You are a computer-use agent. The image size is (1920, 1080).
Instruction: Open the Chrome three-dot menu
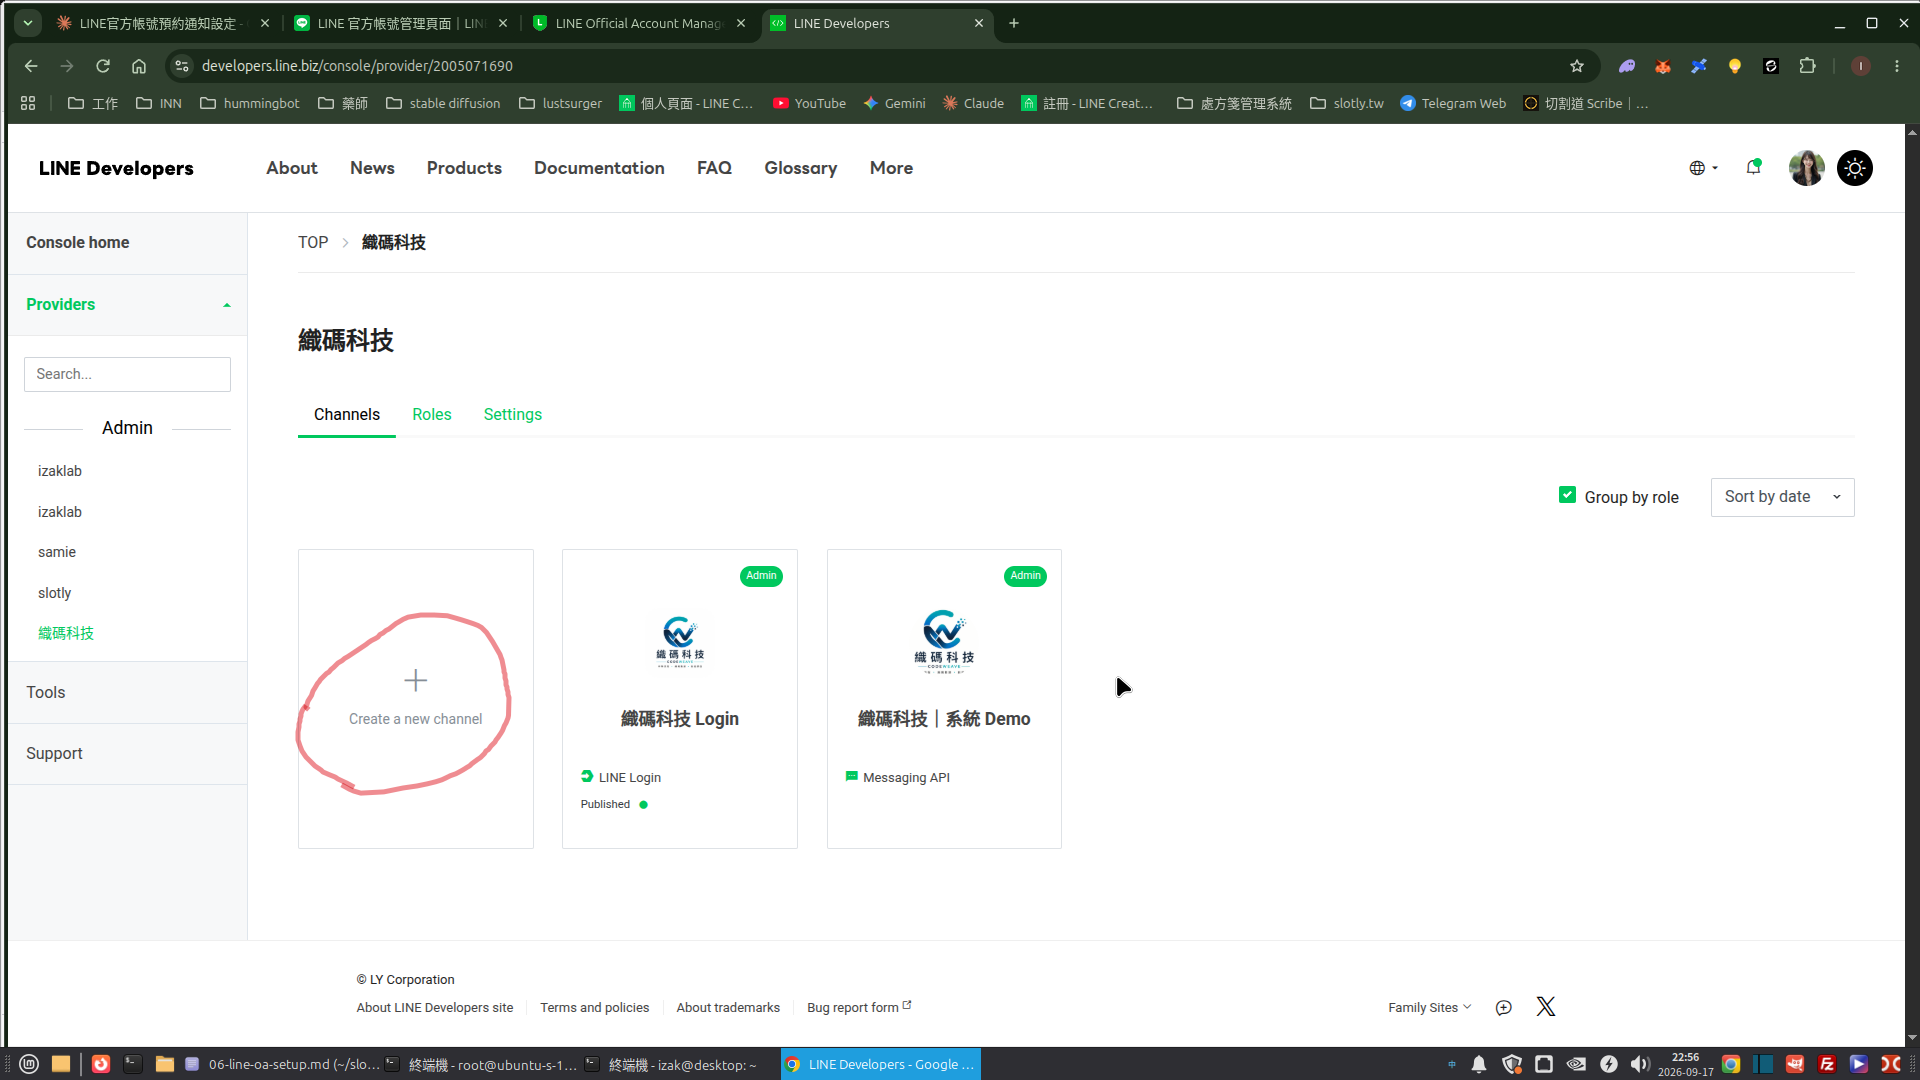(x=1897, y=66)
